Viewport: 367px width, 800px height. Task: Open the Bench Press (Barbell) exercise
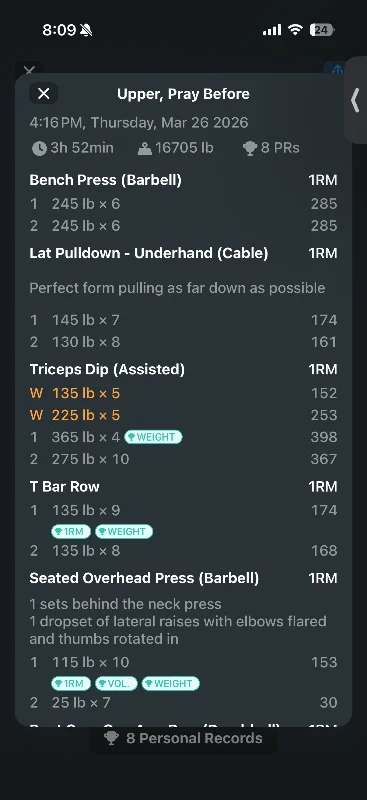[105, 180]
